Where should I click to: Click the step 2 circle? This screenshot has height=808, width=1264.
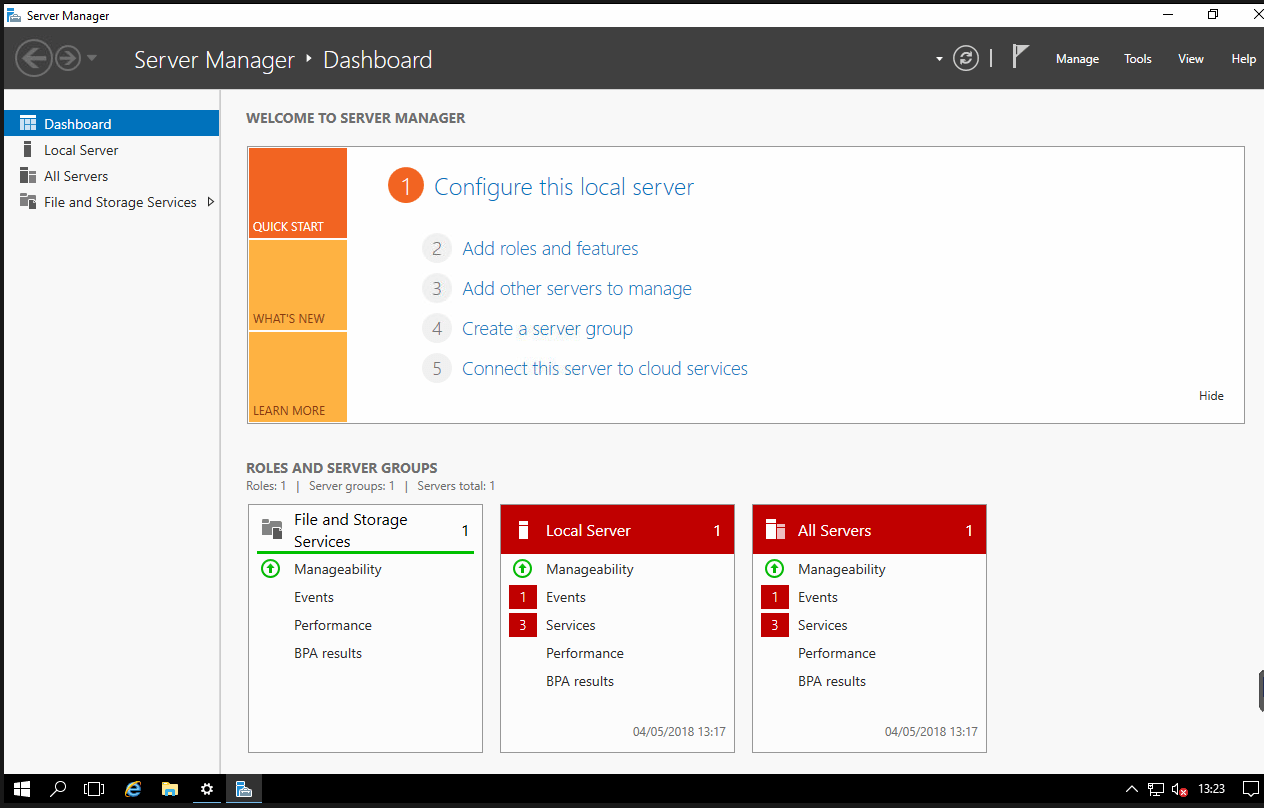click(437, 249)
